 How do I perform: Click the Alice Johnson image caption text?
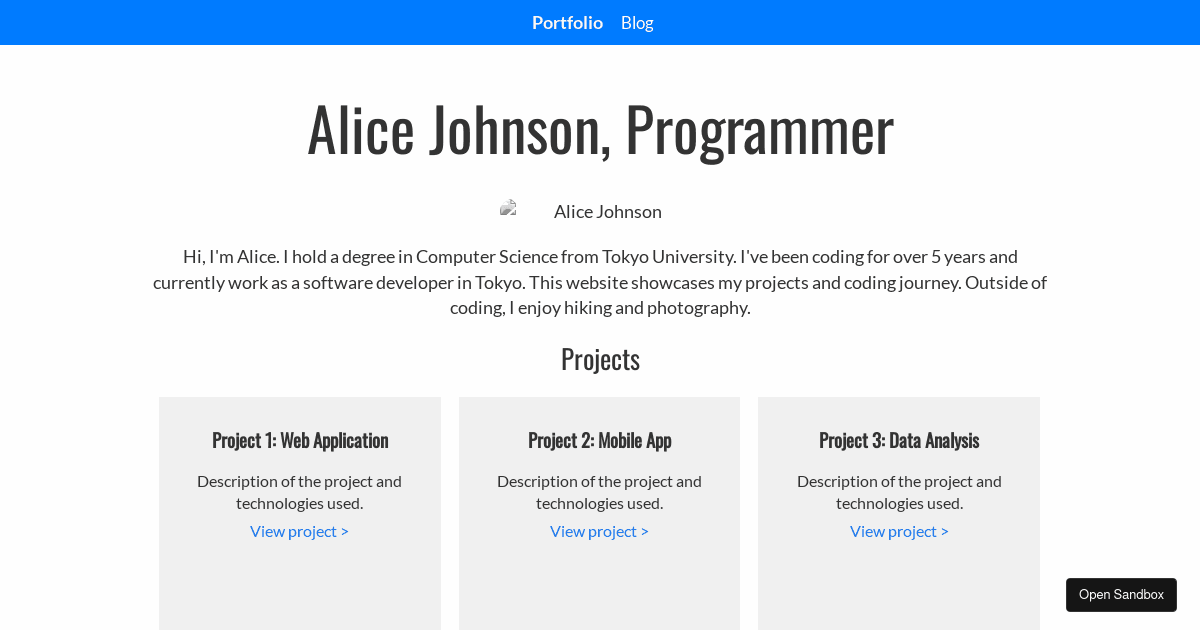point(607,211)
